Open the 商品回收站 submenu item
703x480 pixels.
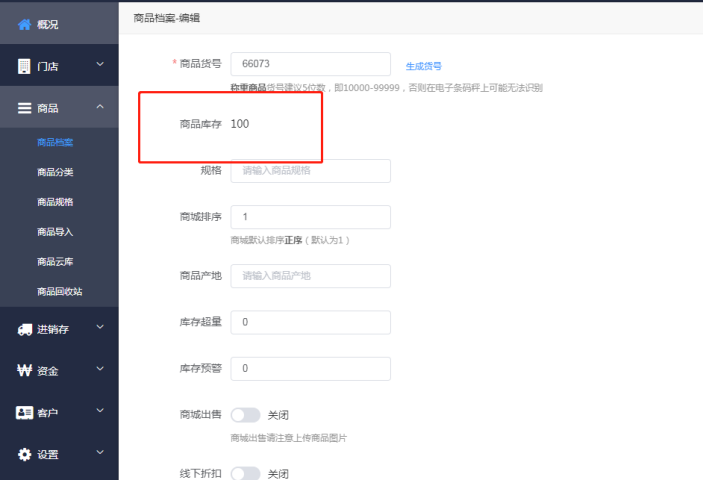click(60, 292)
